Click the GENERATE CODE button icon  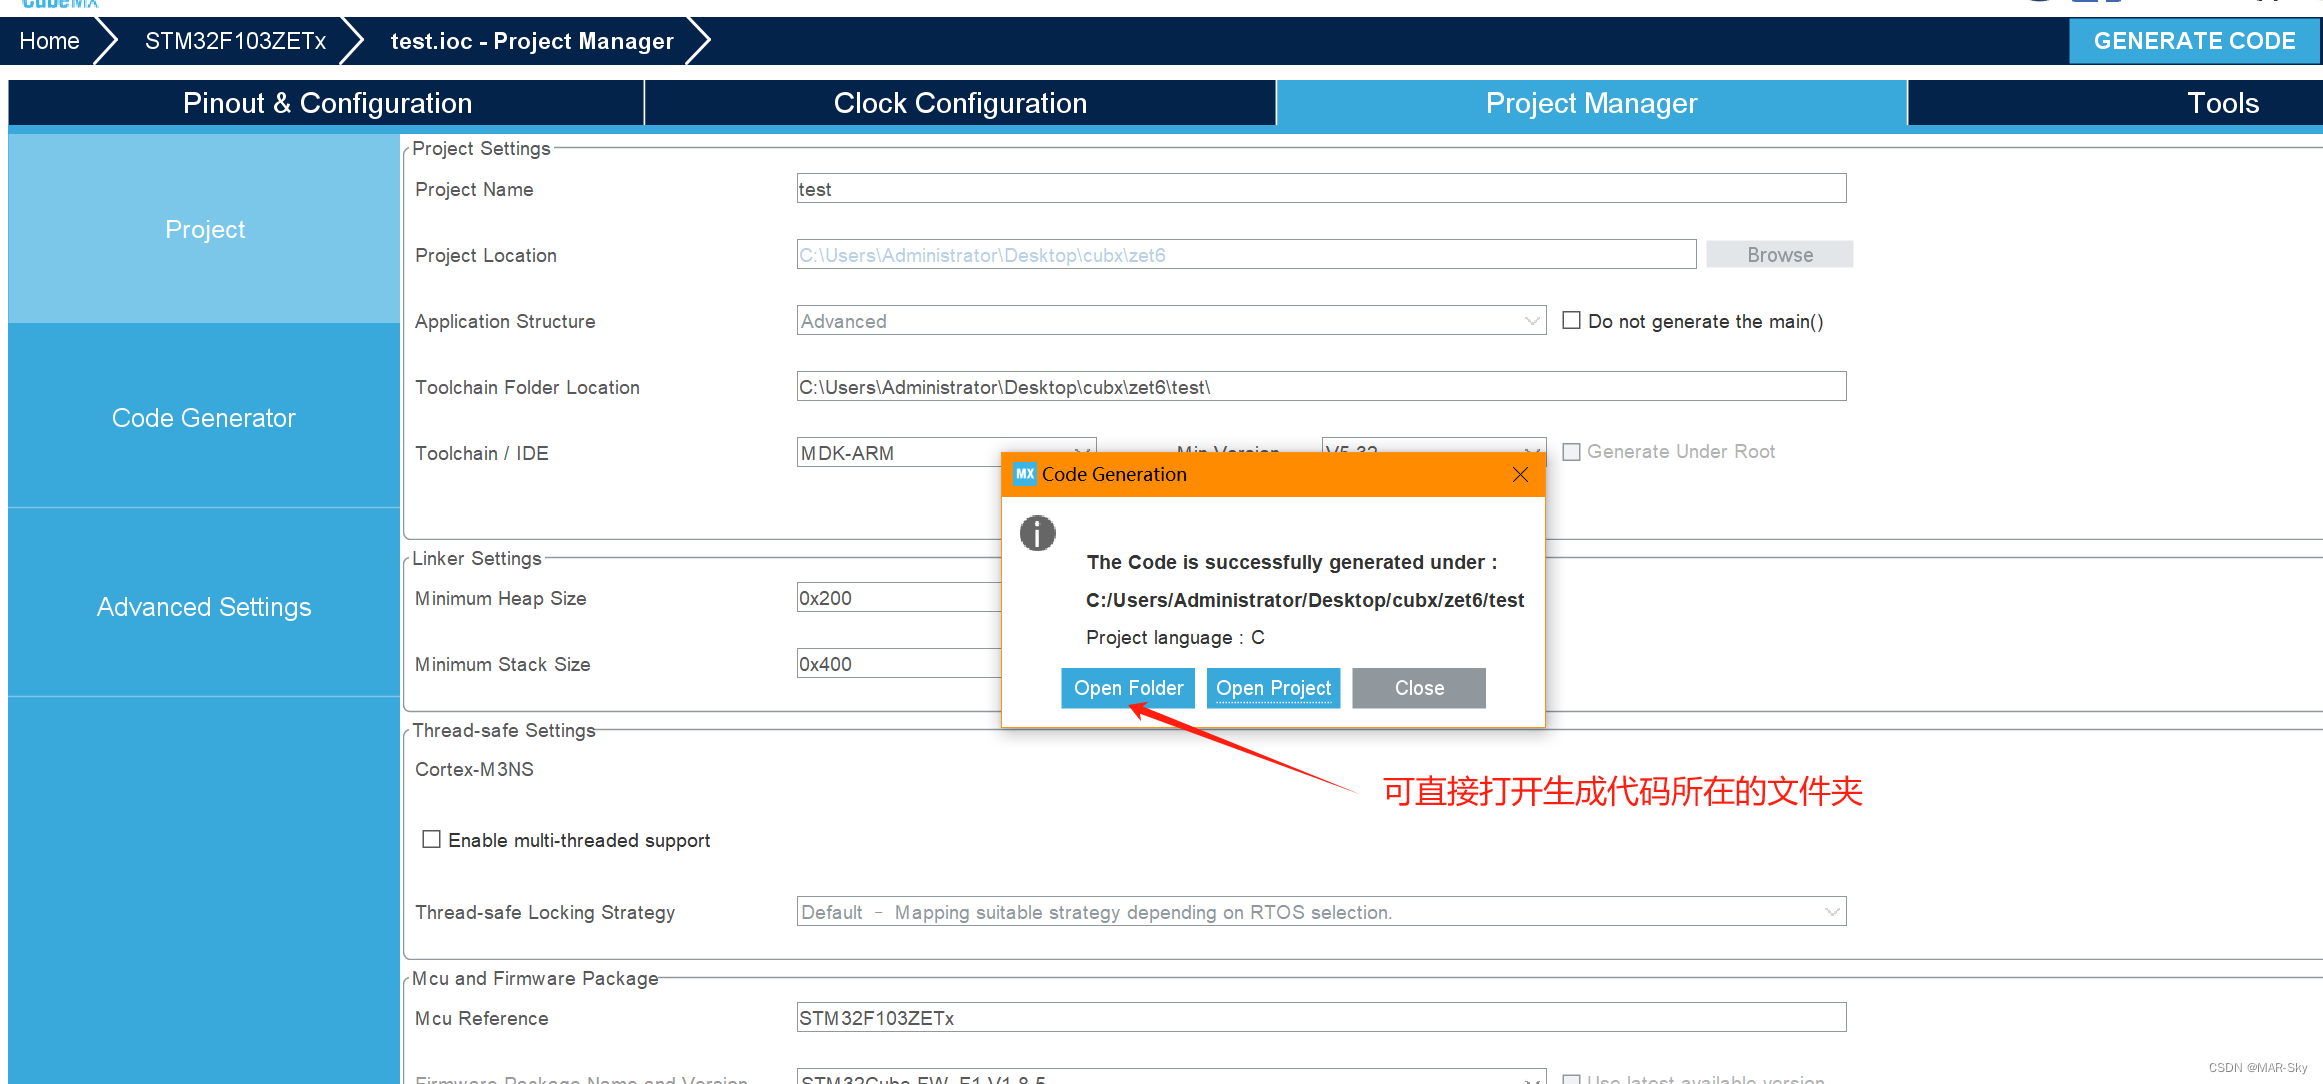pos(2199,40)
